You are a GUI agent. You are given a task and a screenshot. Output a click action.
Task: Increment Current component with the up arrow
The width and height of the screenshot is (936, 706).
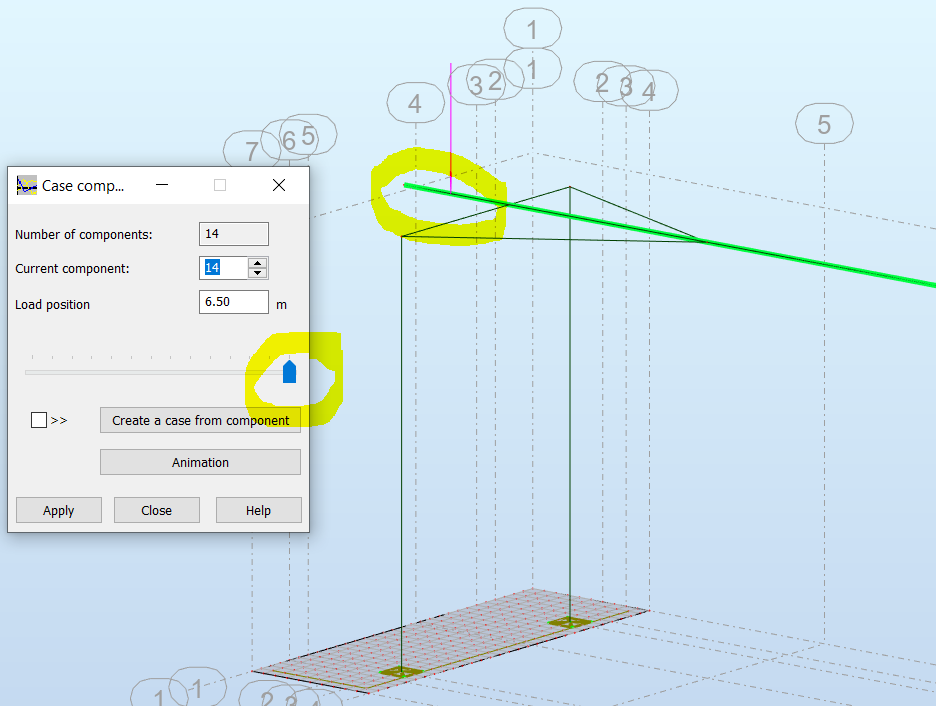pos(257,262)
